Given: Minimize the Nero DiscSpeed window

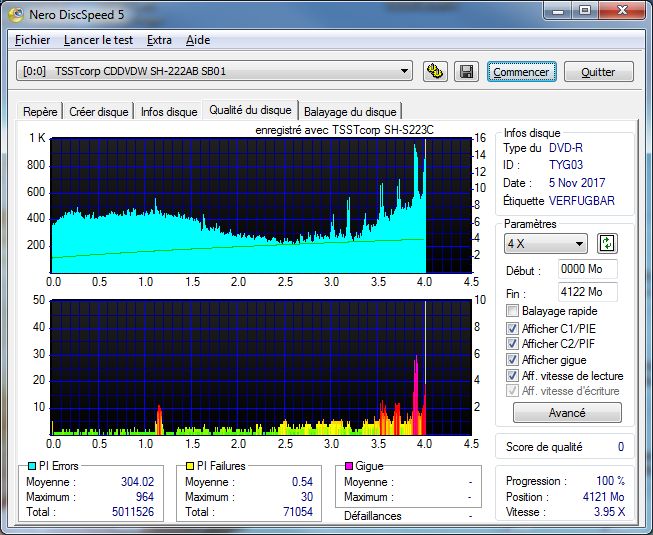Looking at the screenshot, I should pos(558,11).
